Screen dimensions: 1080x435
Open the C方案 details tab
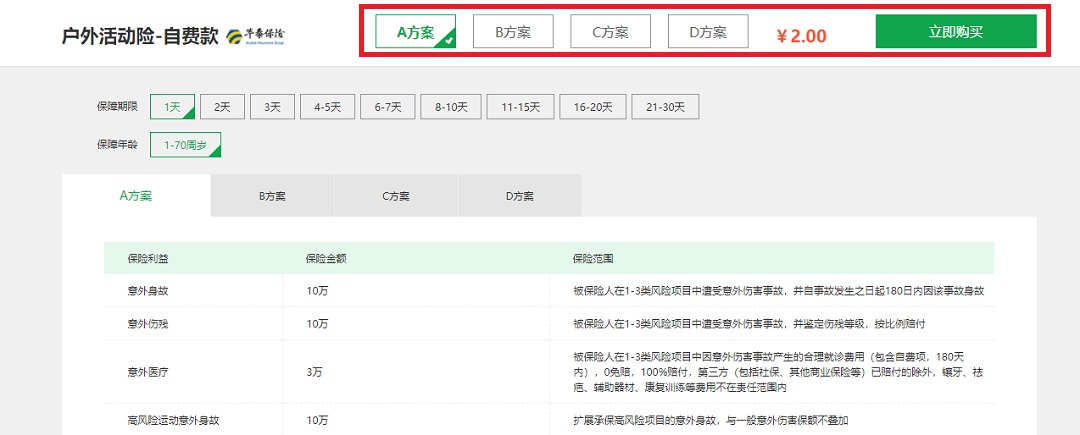coord(396,196)
